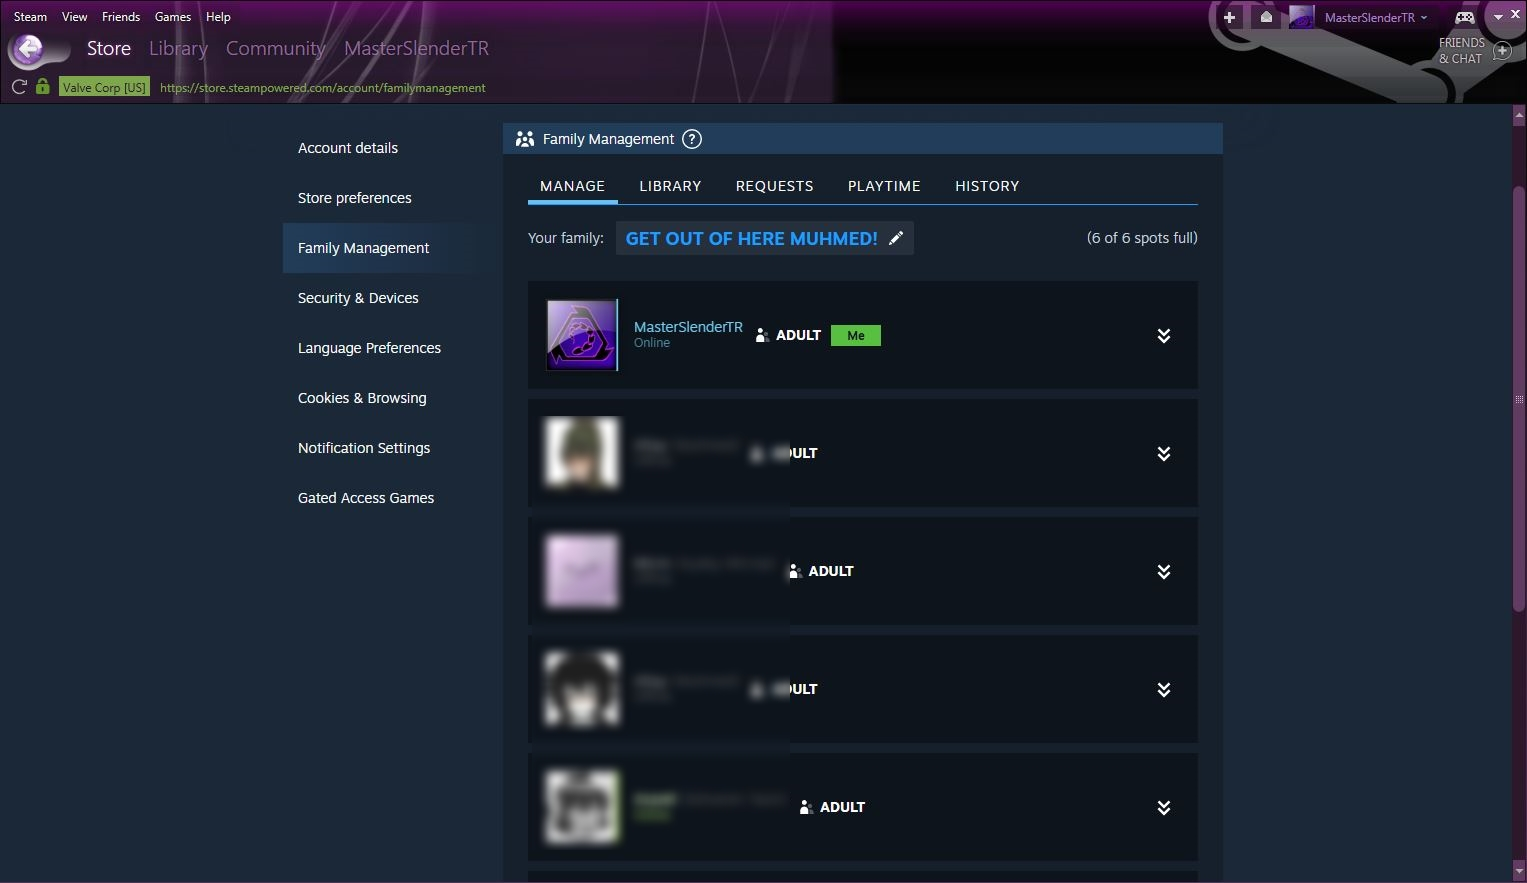Click the fifth family member's avatar
The height and width of the screenshot is (883, 1527).
(582, 807)
